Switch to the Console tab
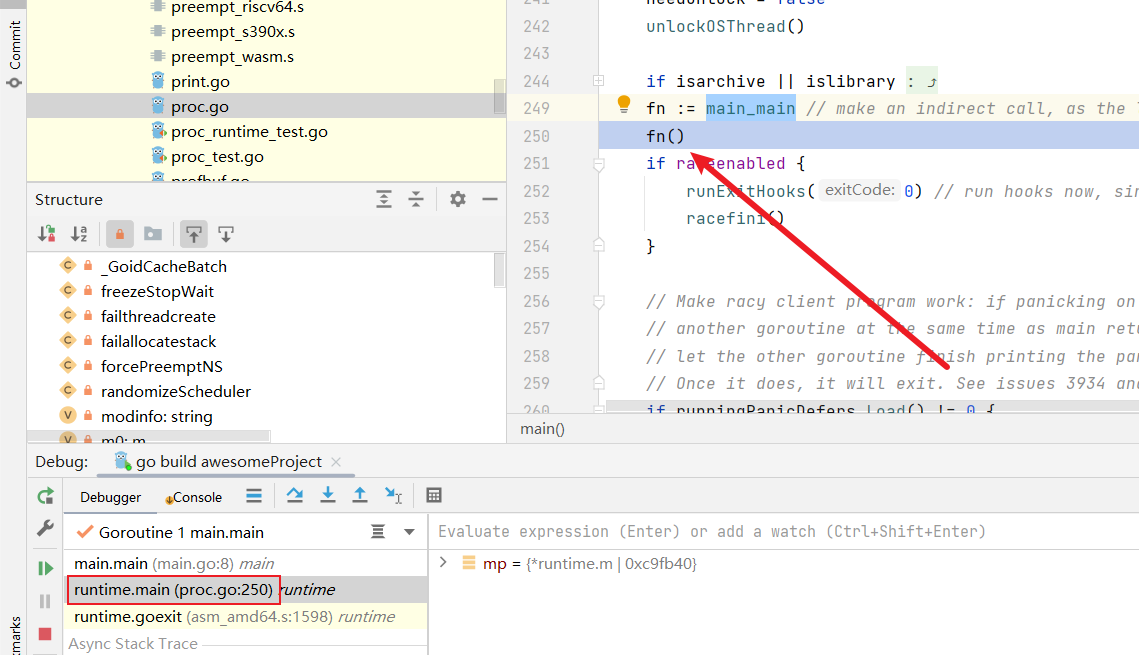 tap(196, 497)
